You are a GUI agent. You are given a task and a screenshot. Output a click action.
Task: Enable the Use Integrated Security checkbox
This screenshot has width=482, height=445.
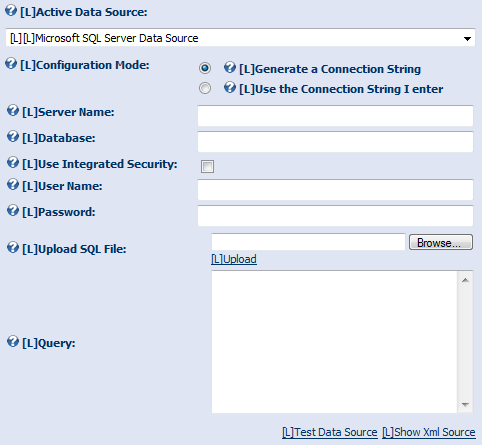coord(207,166)
